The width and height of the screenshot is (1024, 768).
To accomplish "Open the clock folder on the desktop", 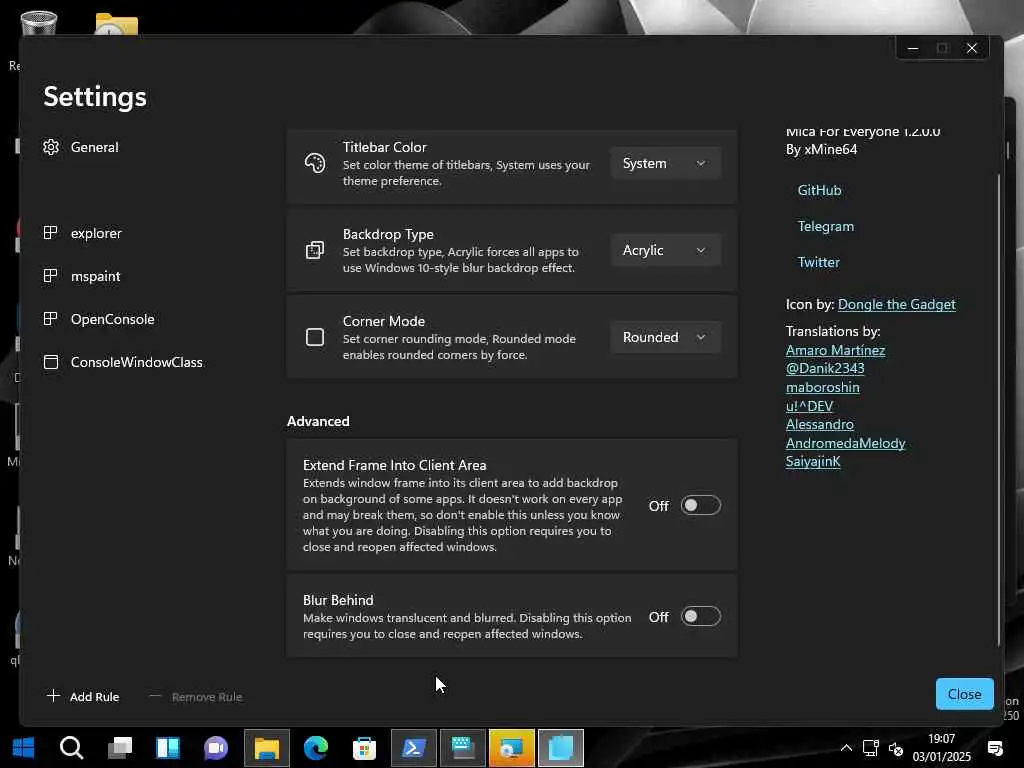I will (116, 25).
